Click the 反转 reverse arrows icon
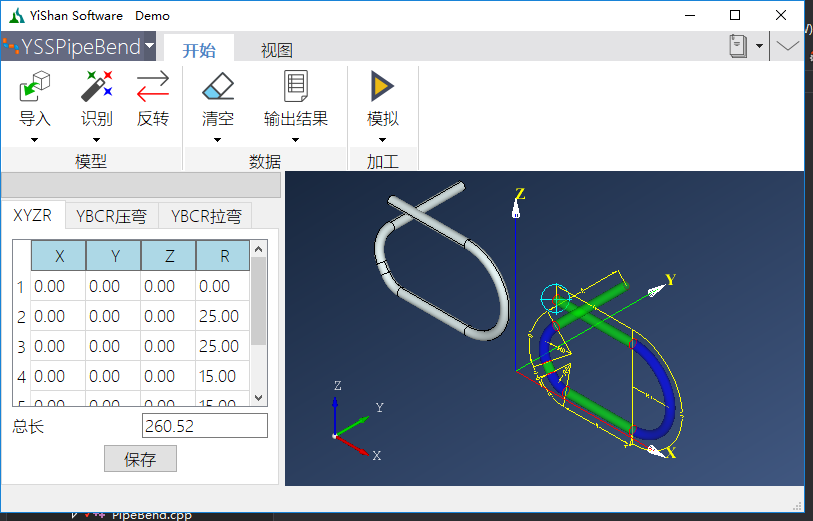Viewport: 813px width, 521px height. click(153, 86)
